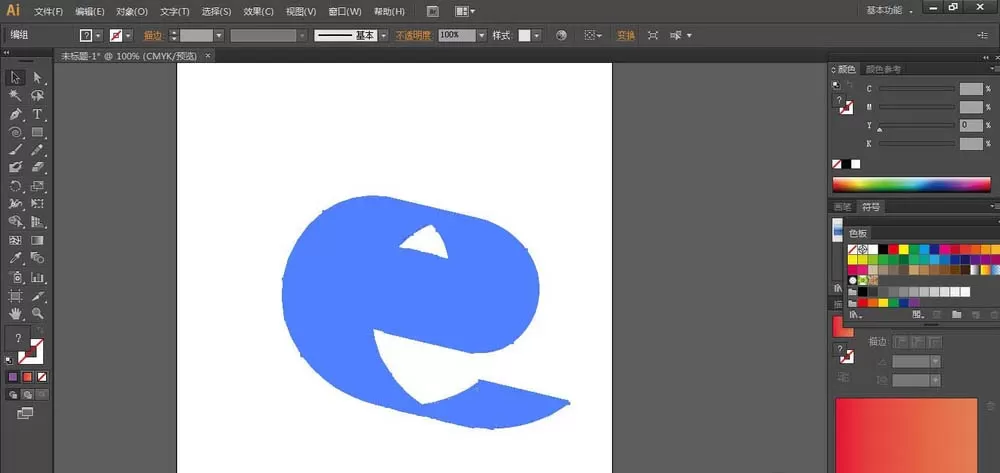
Task: Select the Magic Wand tool
Action: tap(15, 96)
